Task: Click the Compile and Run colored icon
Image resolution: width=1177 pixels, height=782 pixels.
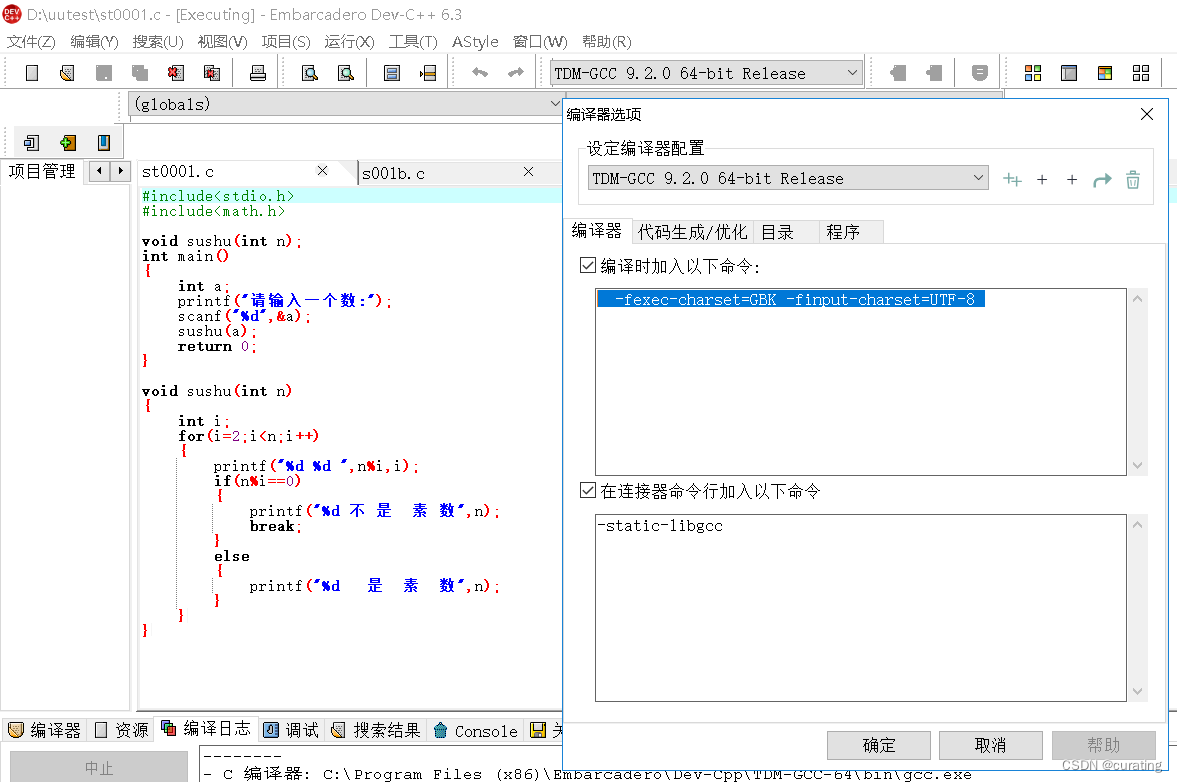Action: click(1105, 73)
